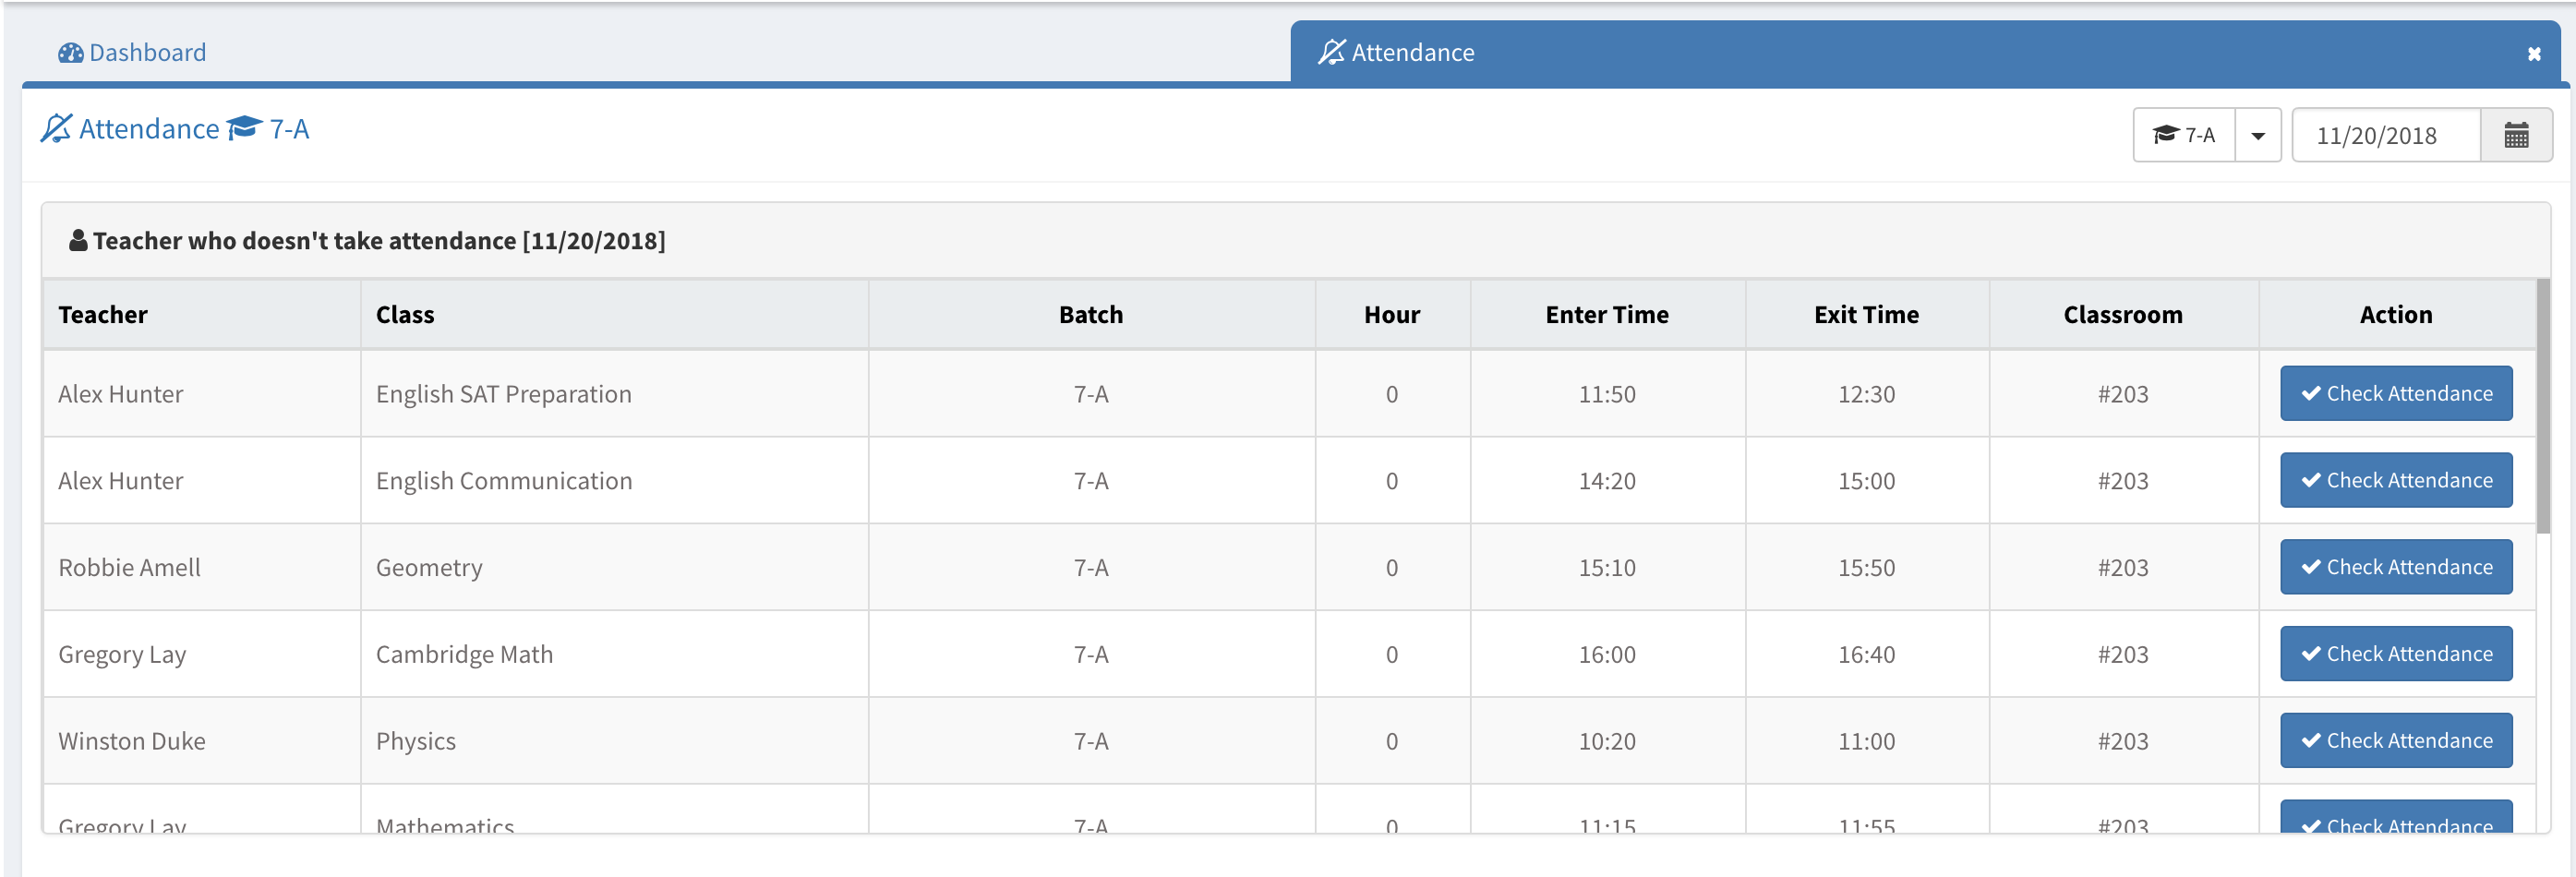
Task: Check attendance for Robbie Amell's Geometry
Action: coord(2395,567)
